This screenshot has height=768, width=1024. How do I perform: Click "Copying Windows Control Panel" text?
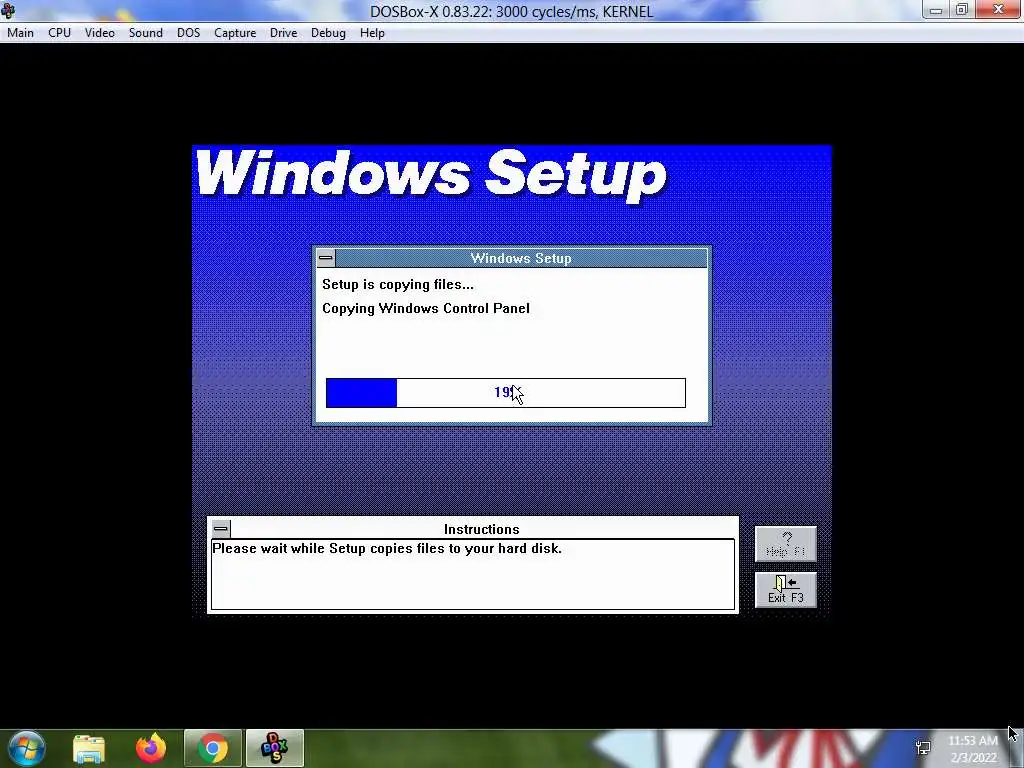click(426, 308)
